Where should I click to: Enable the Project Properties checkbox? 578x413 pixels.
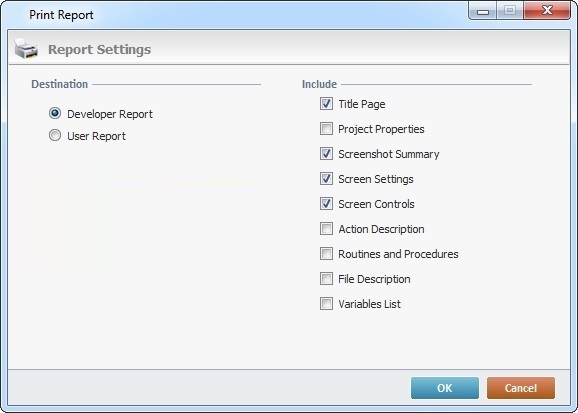(x=326, y=129)
